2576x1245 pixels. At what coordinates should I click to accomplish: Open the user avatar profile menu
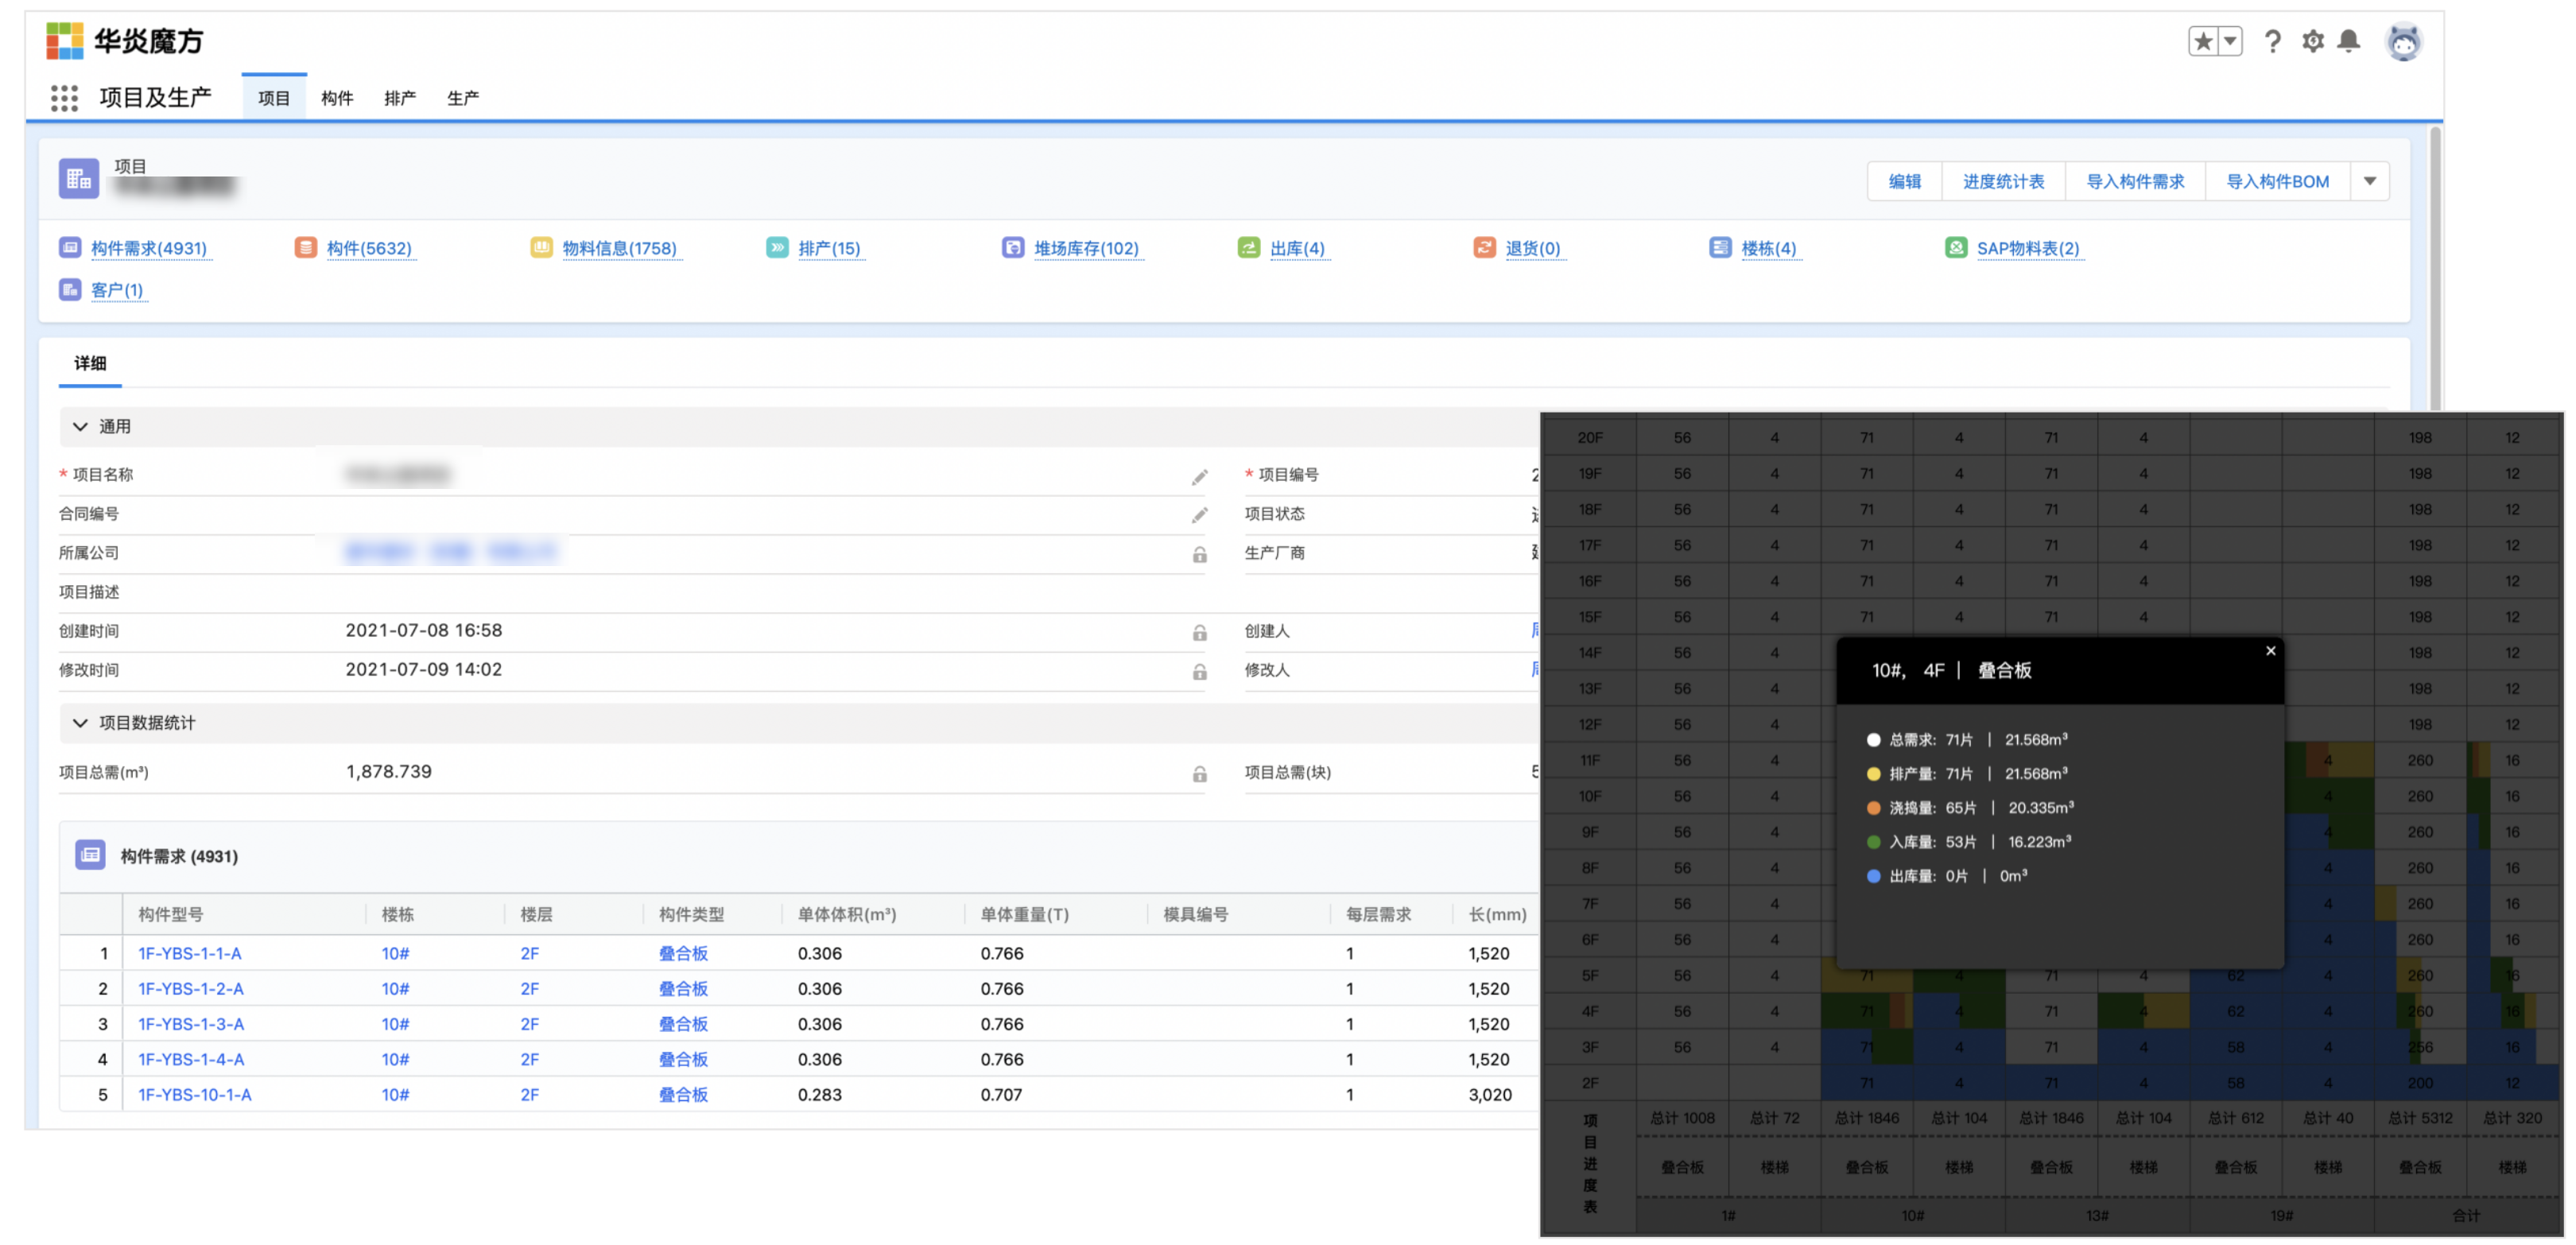[x=2403, y=42]
